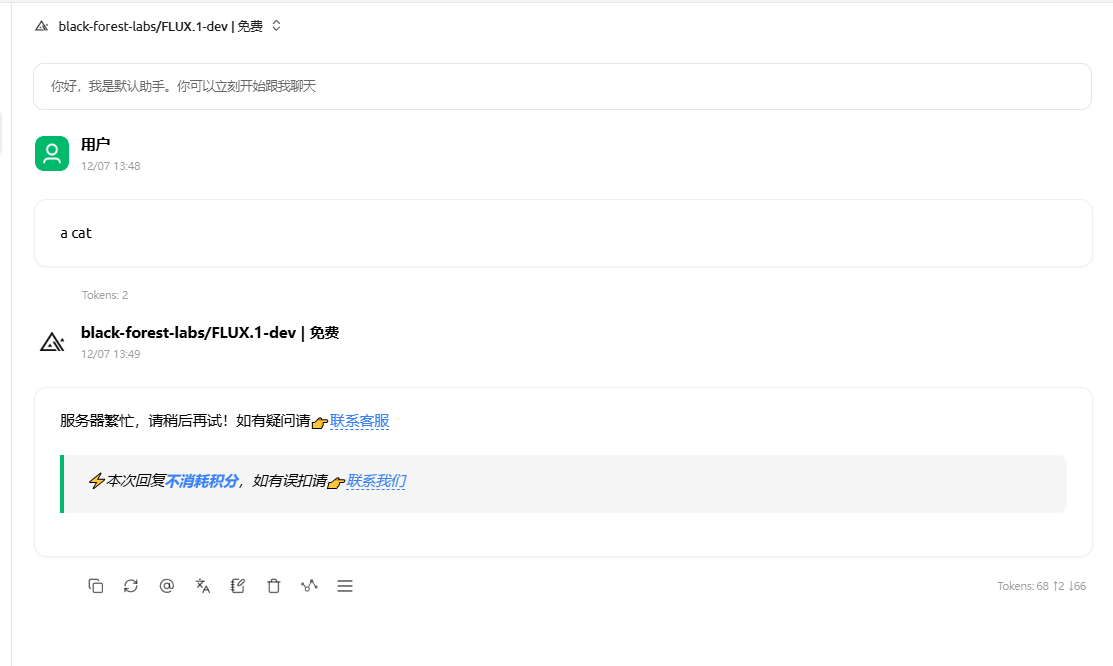Open the three-line more menu
Image resolution: width=1113 pixels, height=666 pixels.
click(x=345, y=586)
